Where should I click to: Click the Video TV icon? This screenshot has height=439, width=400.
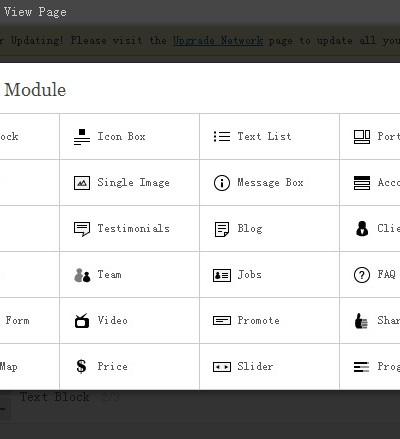(x=82, y=321)
